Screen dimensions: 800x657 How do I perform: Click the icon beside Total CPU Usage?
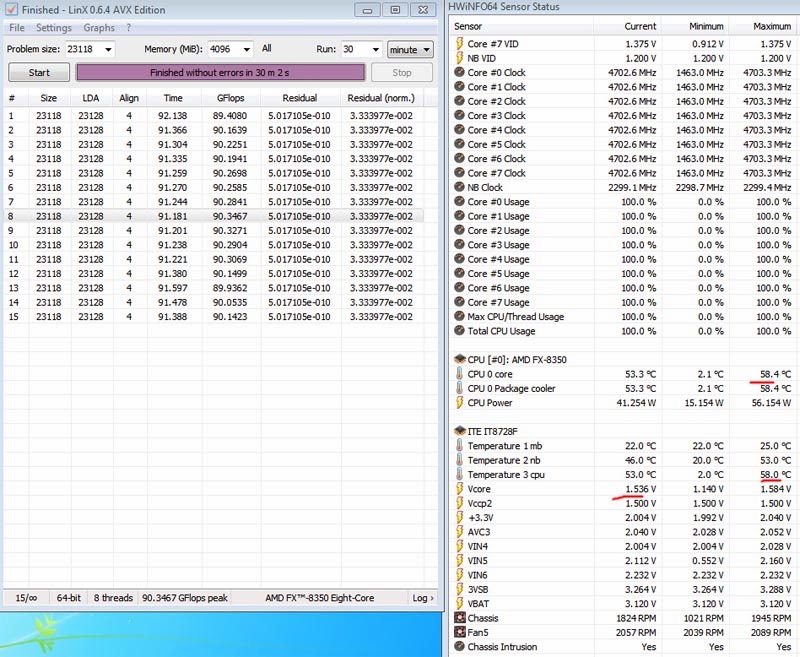click(460, 331)
